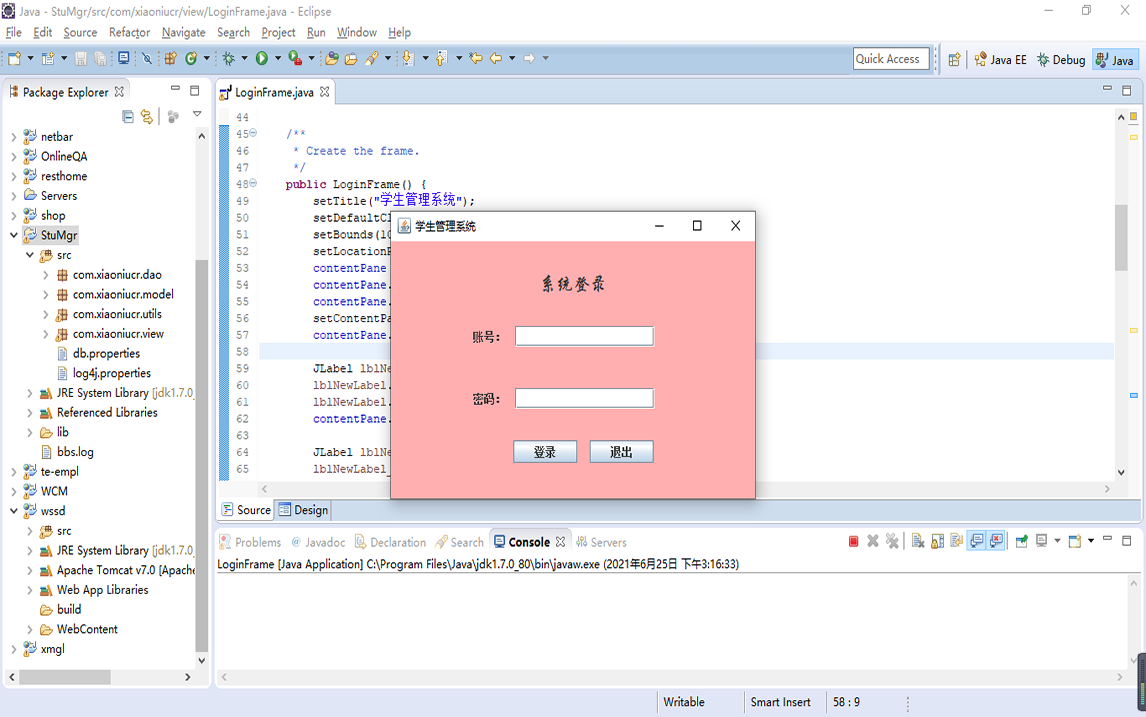Screen dimensions: 1146x717
Task: Terminate the running LoginFrame with red square
Action: click(x=853, y=542)
